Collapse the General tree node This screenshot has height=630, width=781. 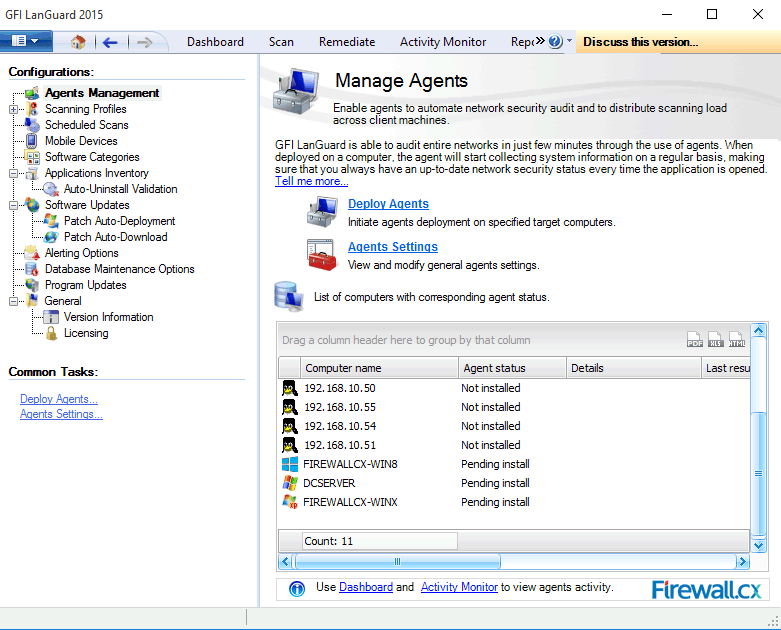coord(13,301)
